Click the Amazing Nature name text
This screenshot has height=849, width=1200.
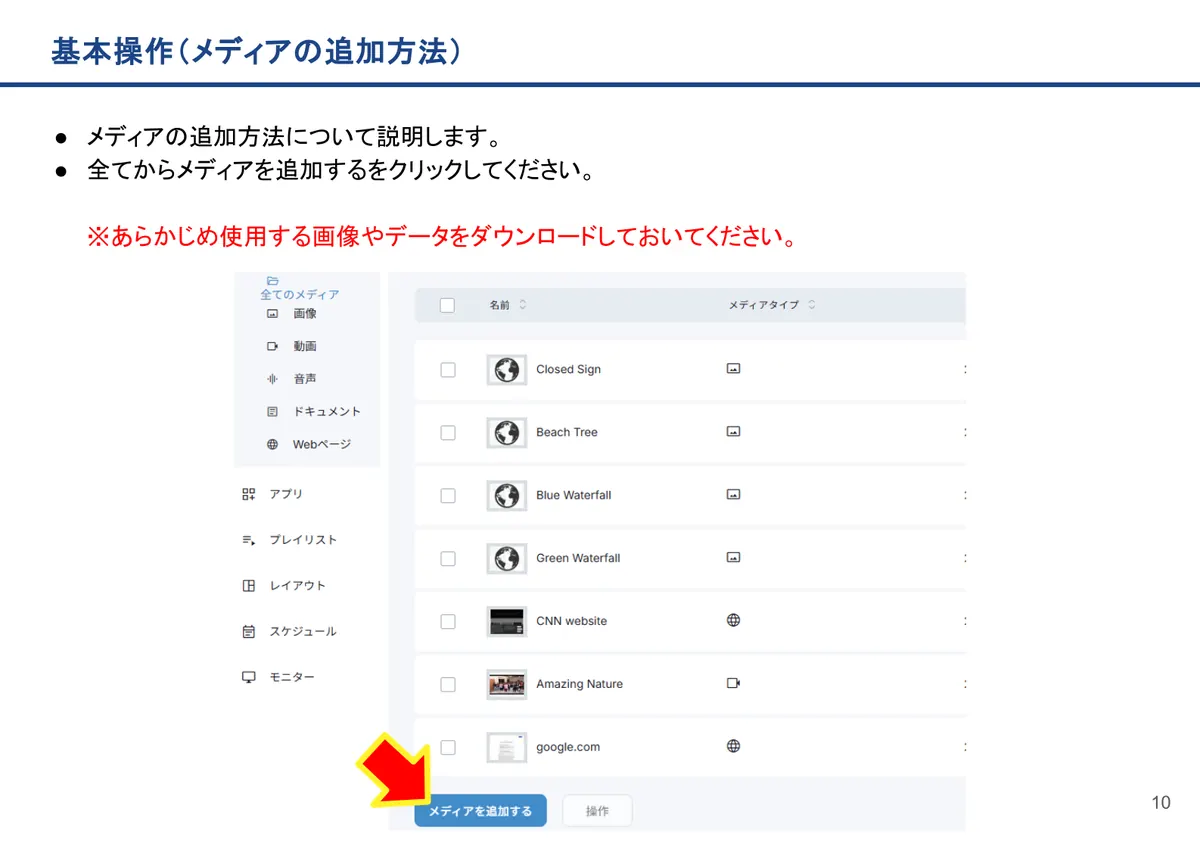tap(579, 684)
